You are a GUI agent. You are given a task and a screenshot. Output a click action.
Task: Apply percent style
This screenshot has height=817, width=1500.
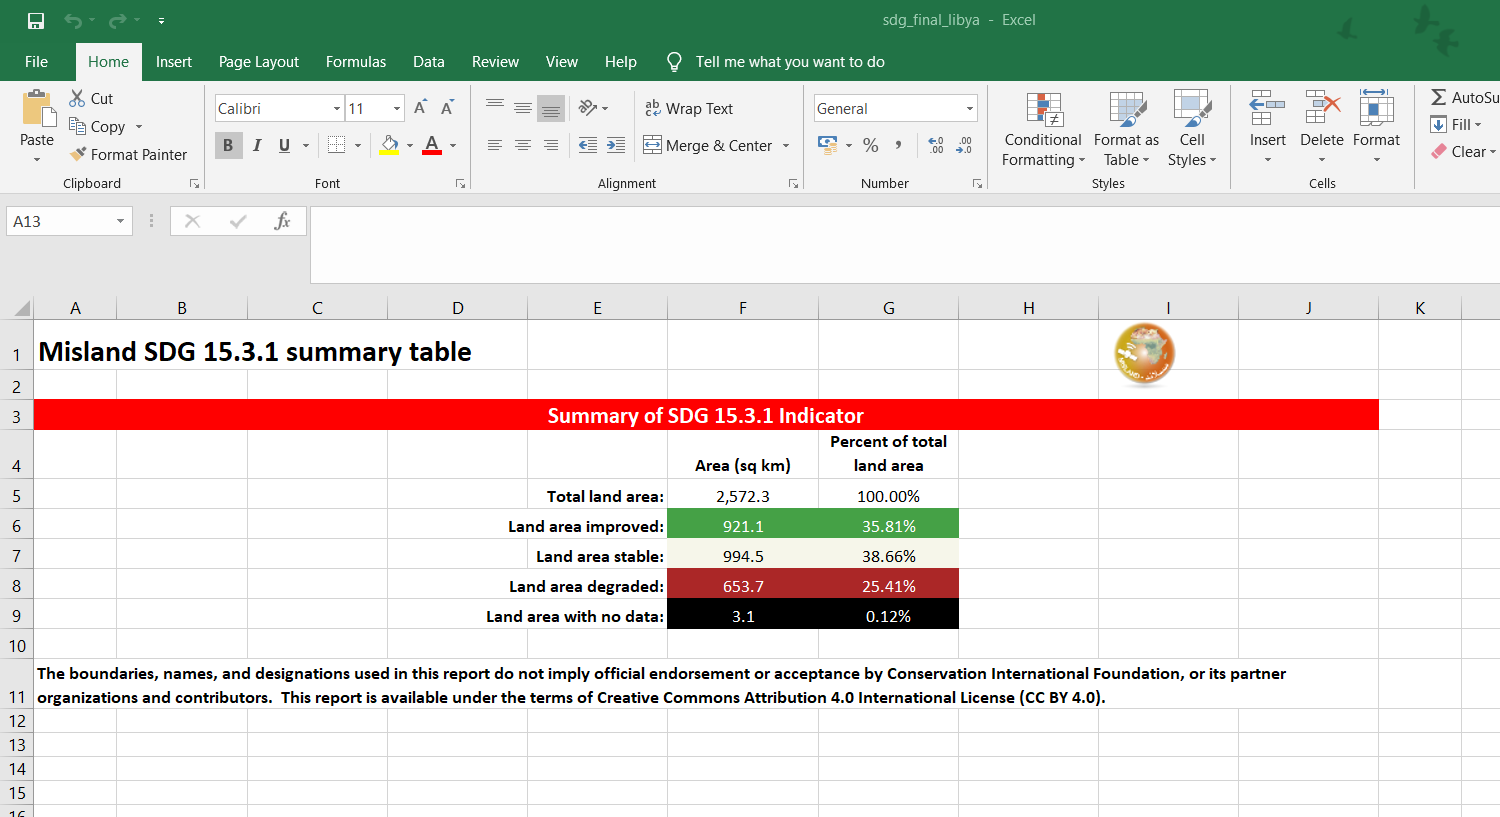(x=871, y=145)
